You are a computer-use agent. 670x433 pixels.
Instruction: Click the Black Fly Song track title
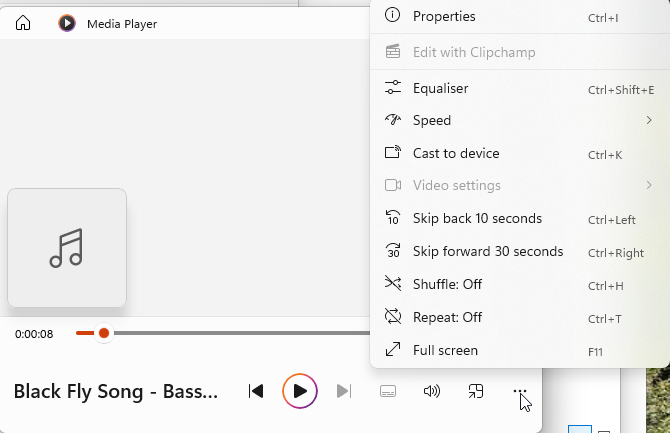pos(116,391)
